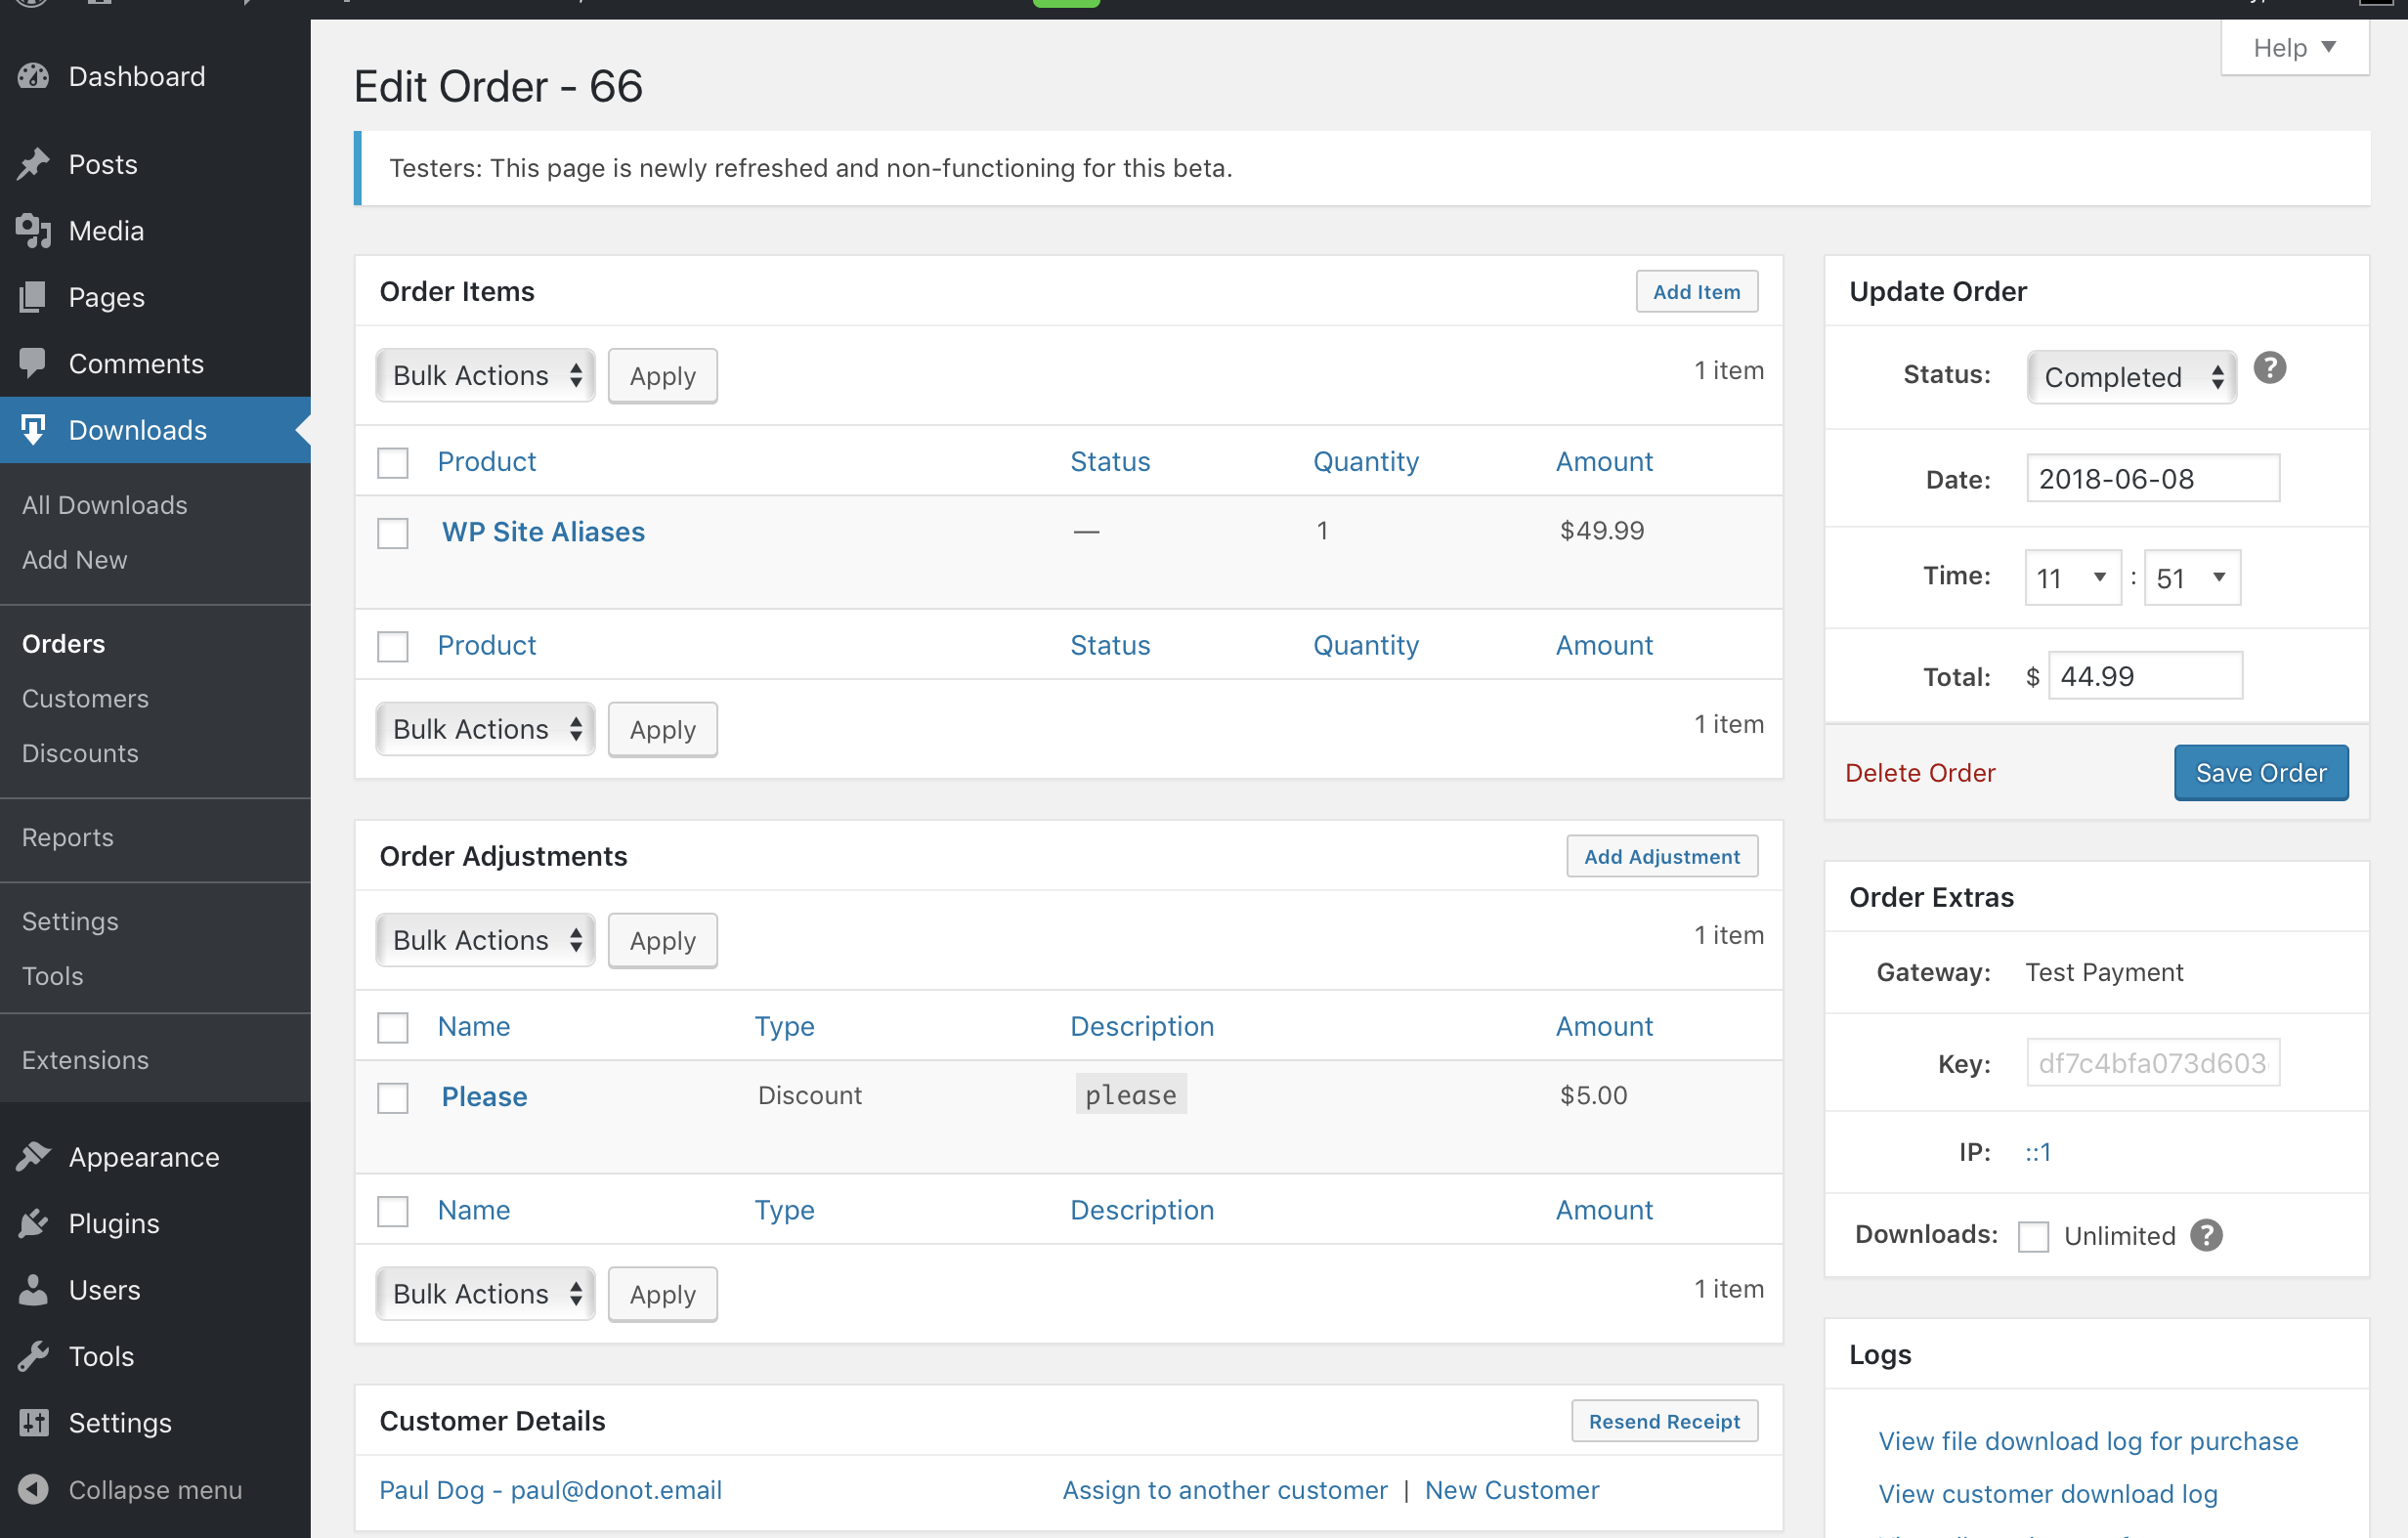Toggle select-all checkbox in Order Adjustments footer

[393, 1211]
